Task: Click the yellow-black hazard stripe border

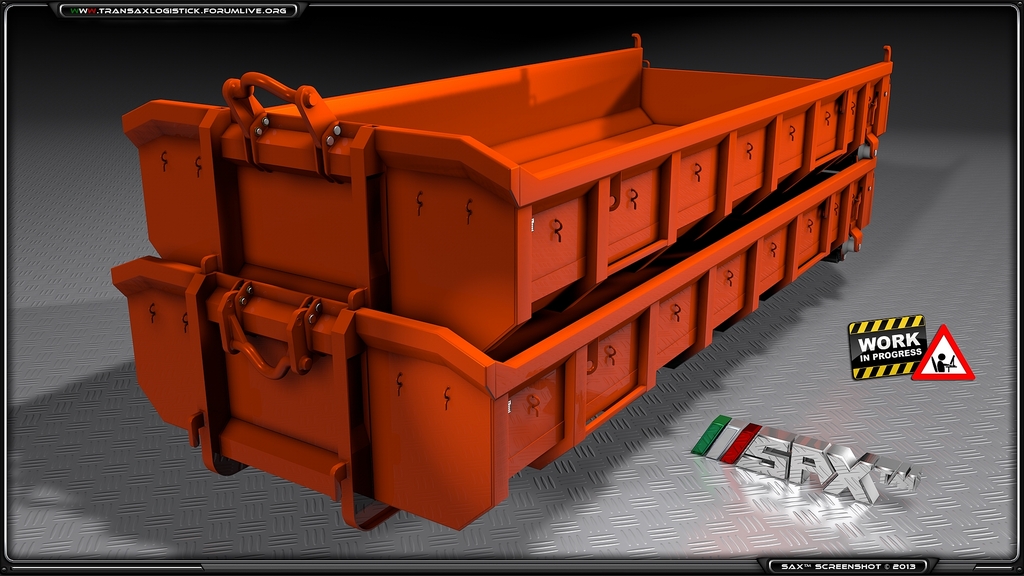Action: click(885, 327)
